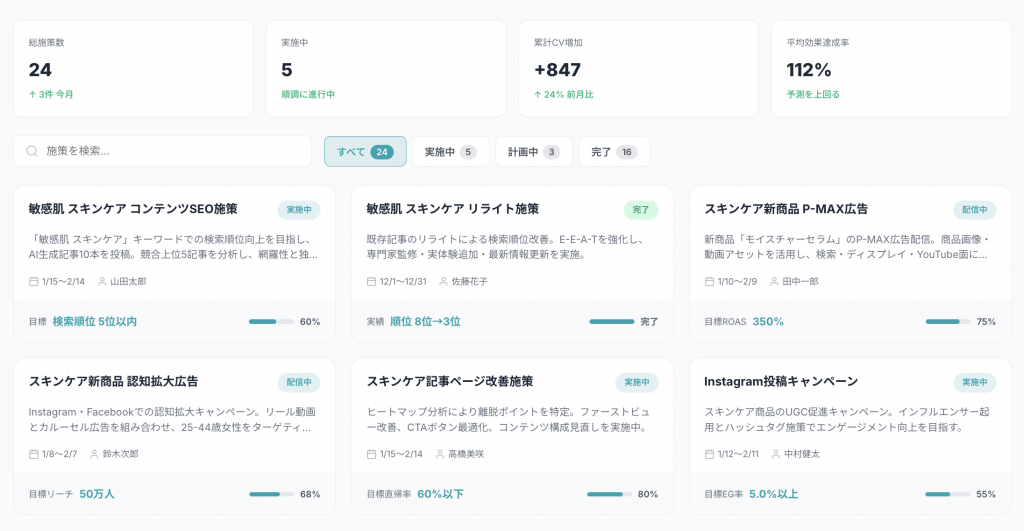Click calendar icon on Instagram投稿キャンペーン card
Image resolution: width=1024 pixels, height=531 pixels.
coord(710,454)
